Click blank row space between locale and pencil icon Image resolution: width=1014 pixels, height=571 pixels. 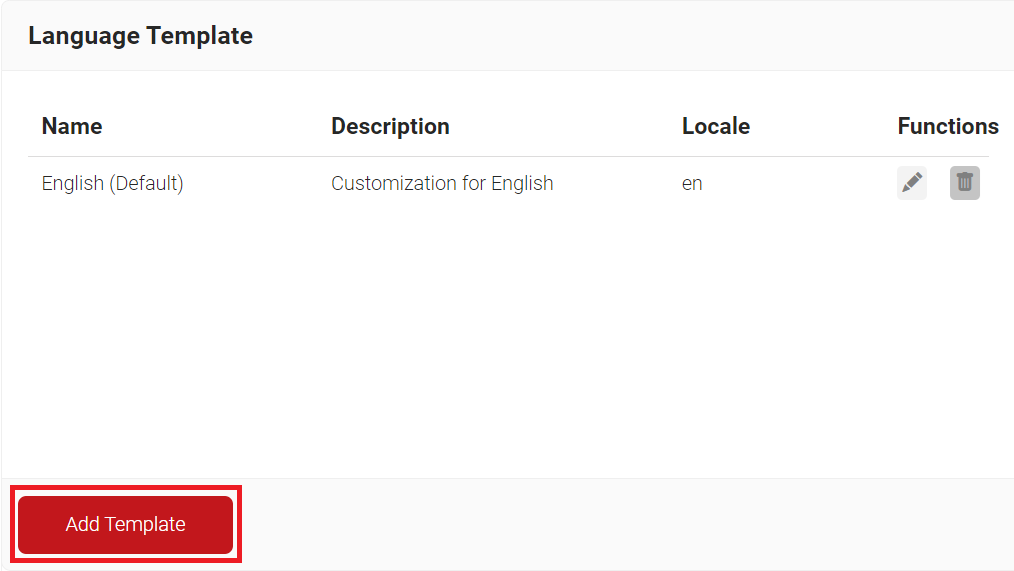pos(800,183)
